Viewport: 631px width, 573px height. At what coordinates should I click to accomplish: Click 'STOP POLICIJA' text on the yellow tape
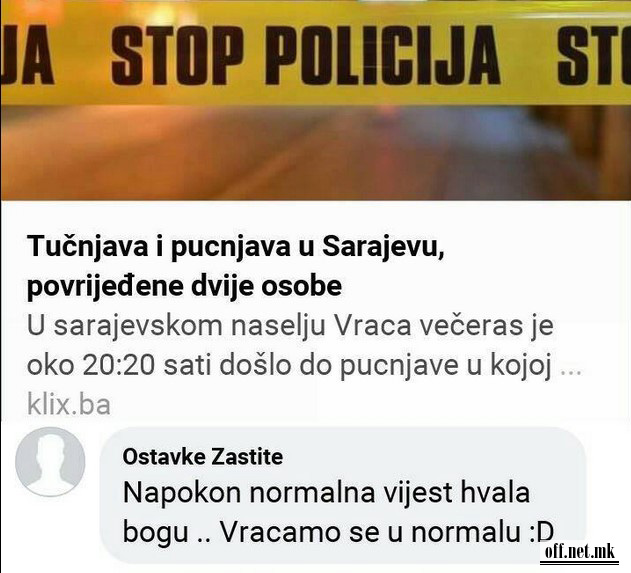(306, 55)
